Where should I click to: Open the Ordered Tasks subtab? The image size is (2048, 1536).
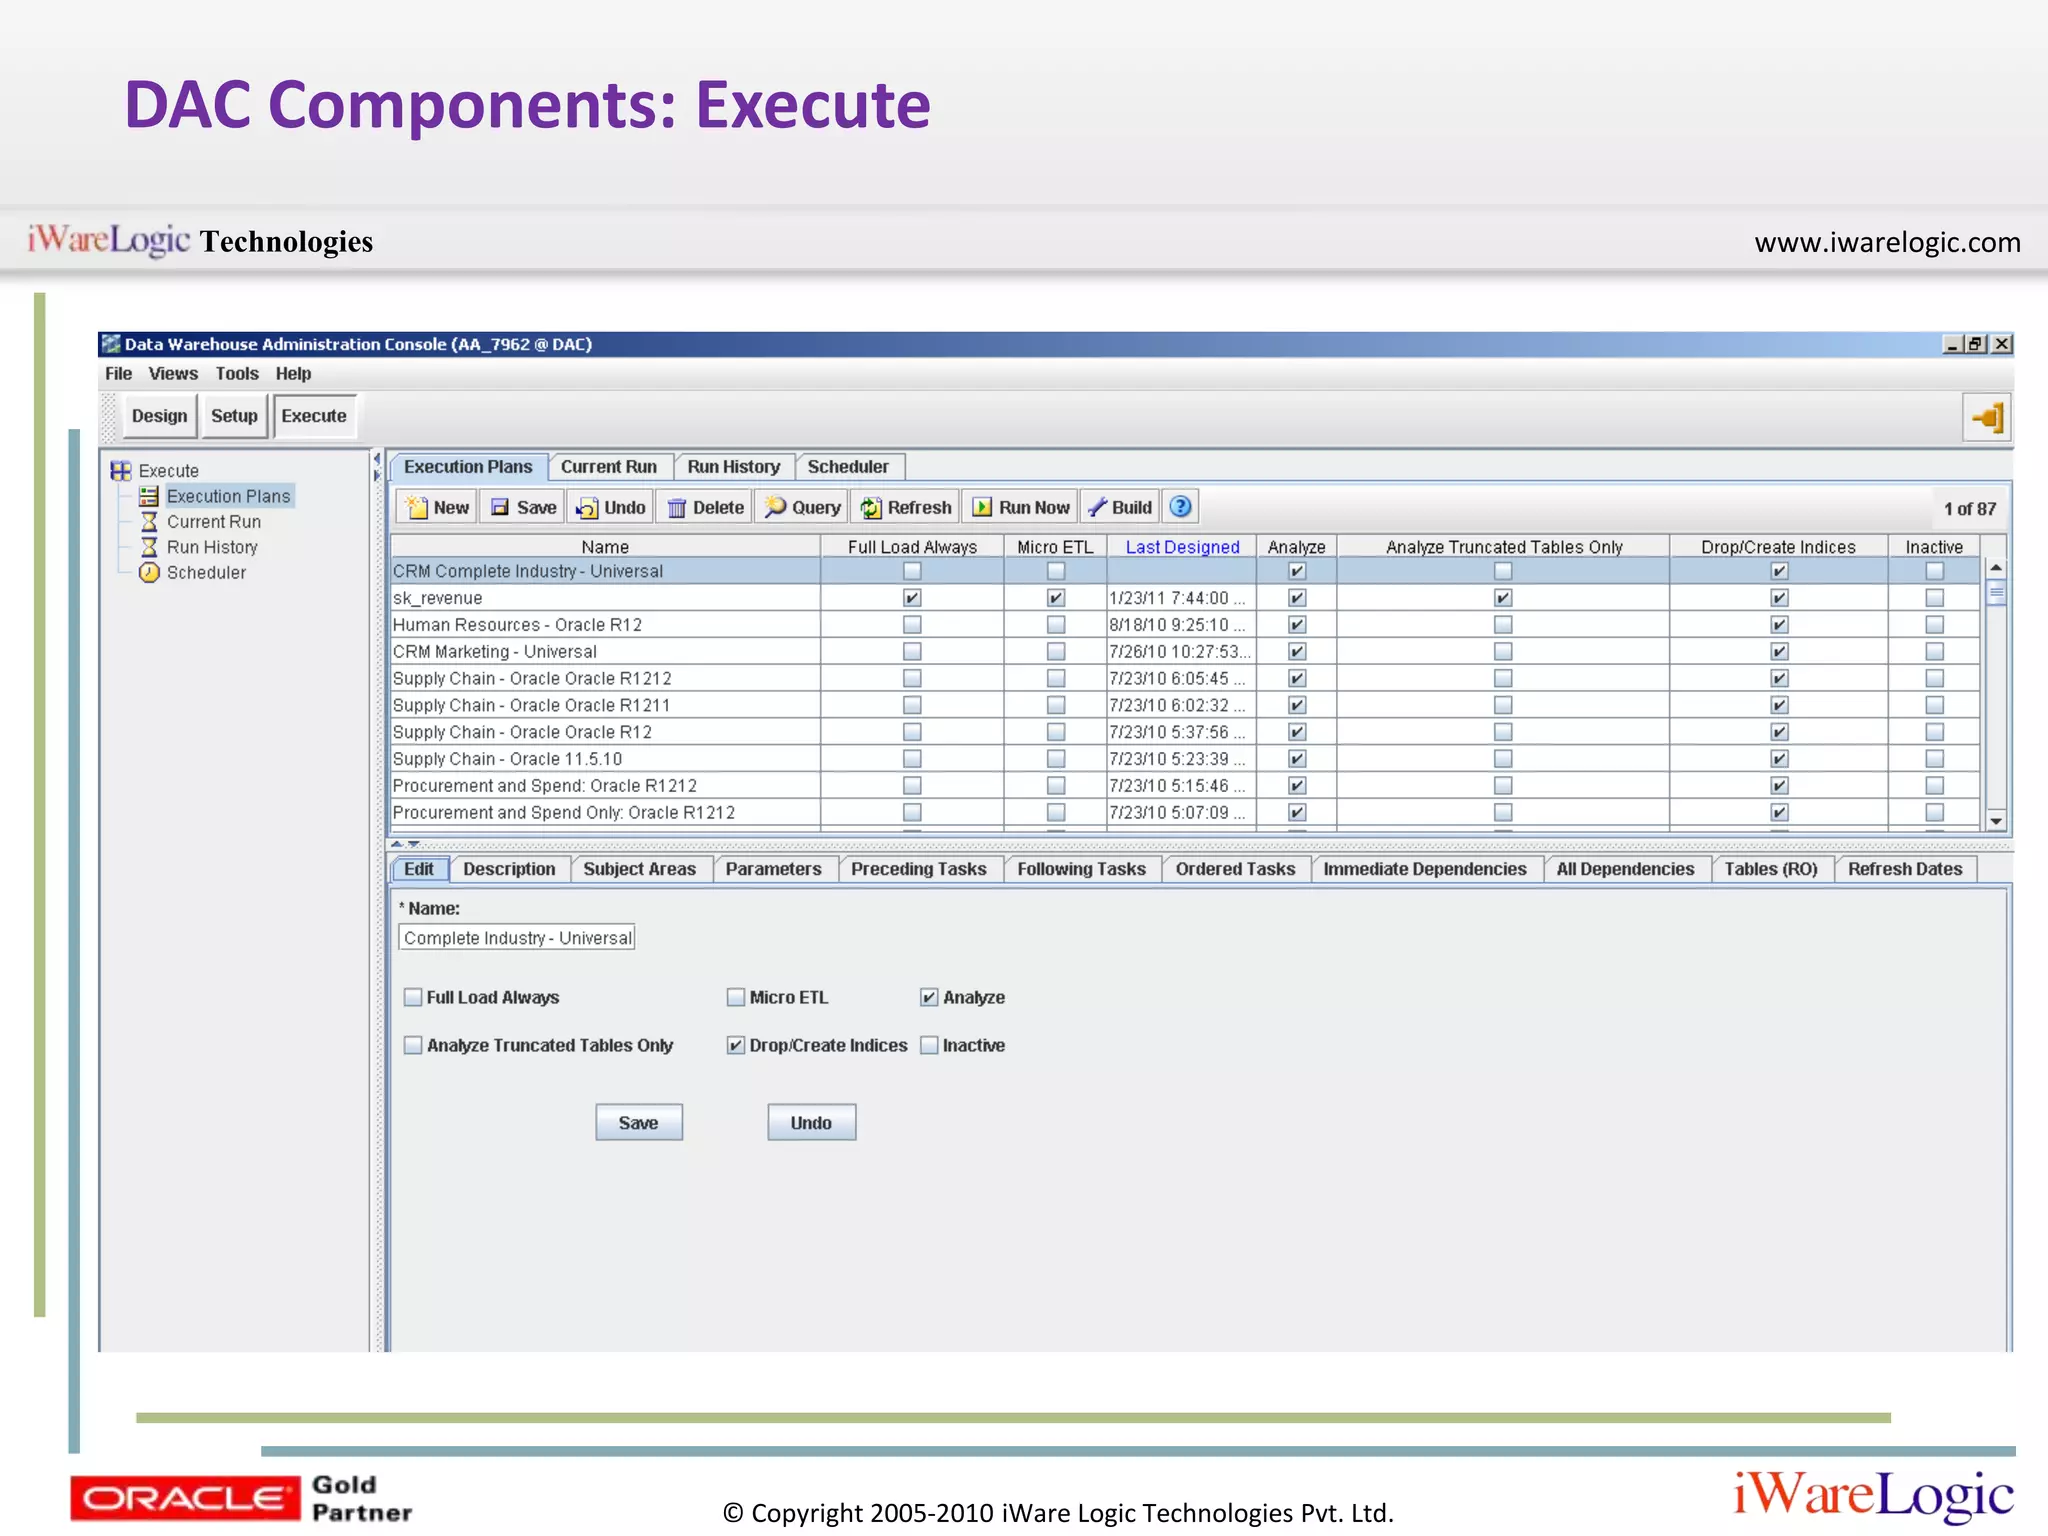coord(1235,869)
